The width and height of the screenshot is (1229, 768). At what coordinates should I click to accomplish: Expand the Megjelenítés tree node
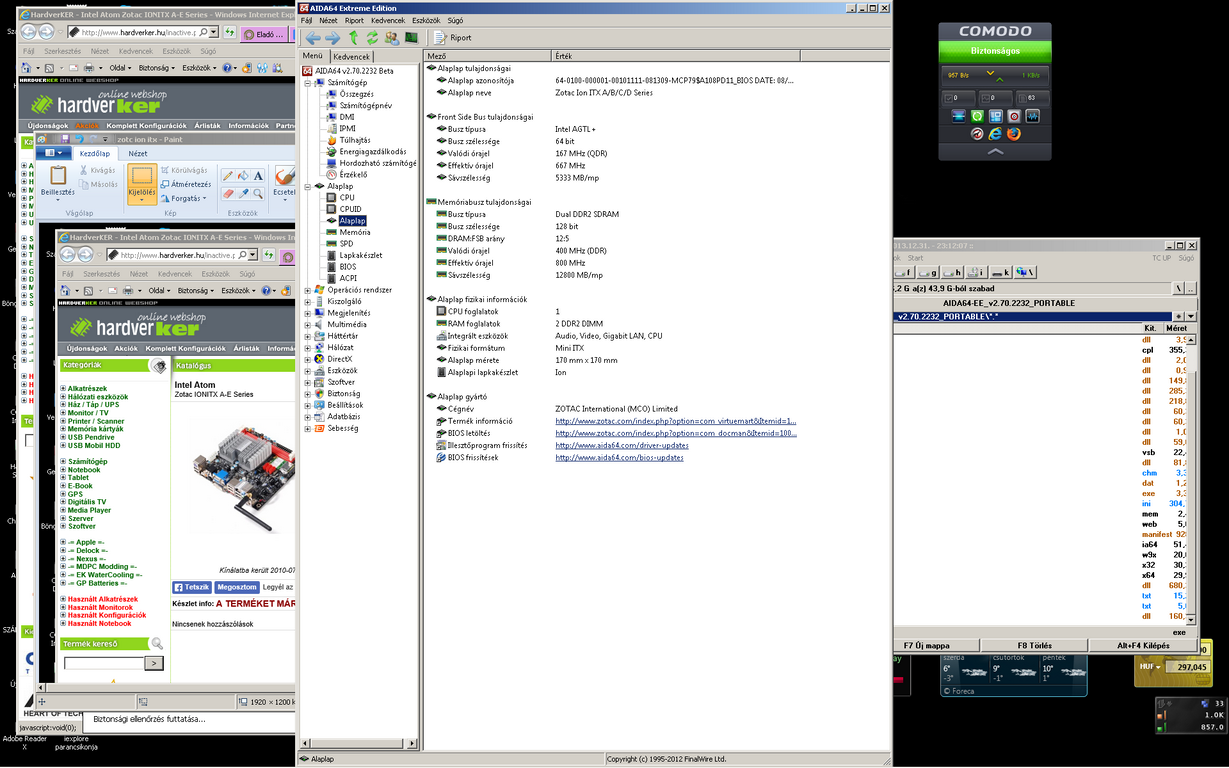point(308,313)
